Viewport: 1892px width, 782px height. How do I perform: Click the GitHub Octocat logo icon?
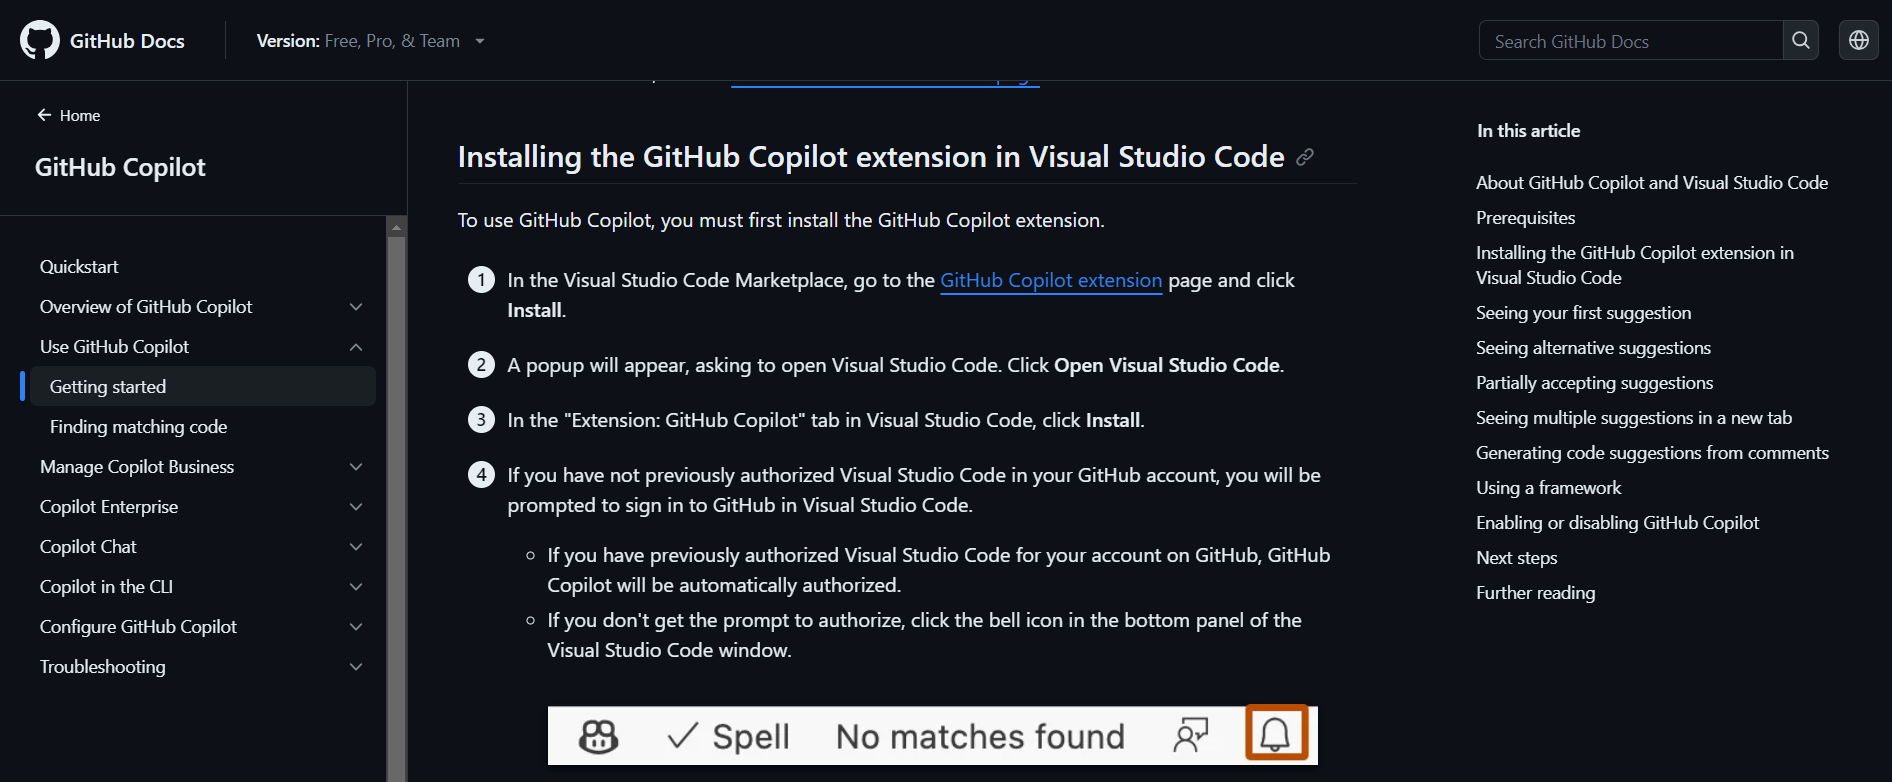tap(40, 40)
